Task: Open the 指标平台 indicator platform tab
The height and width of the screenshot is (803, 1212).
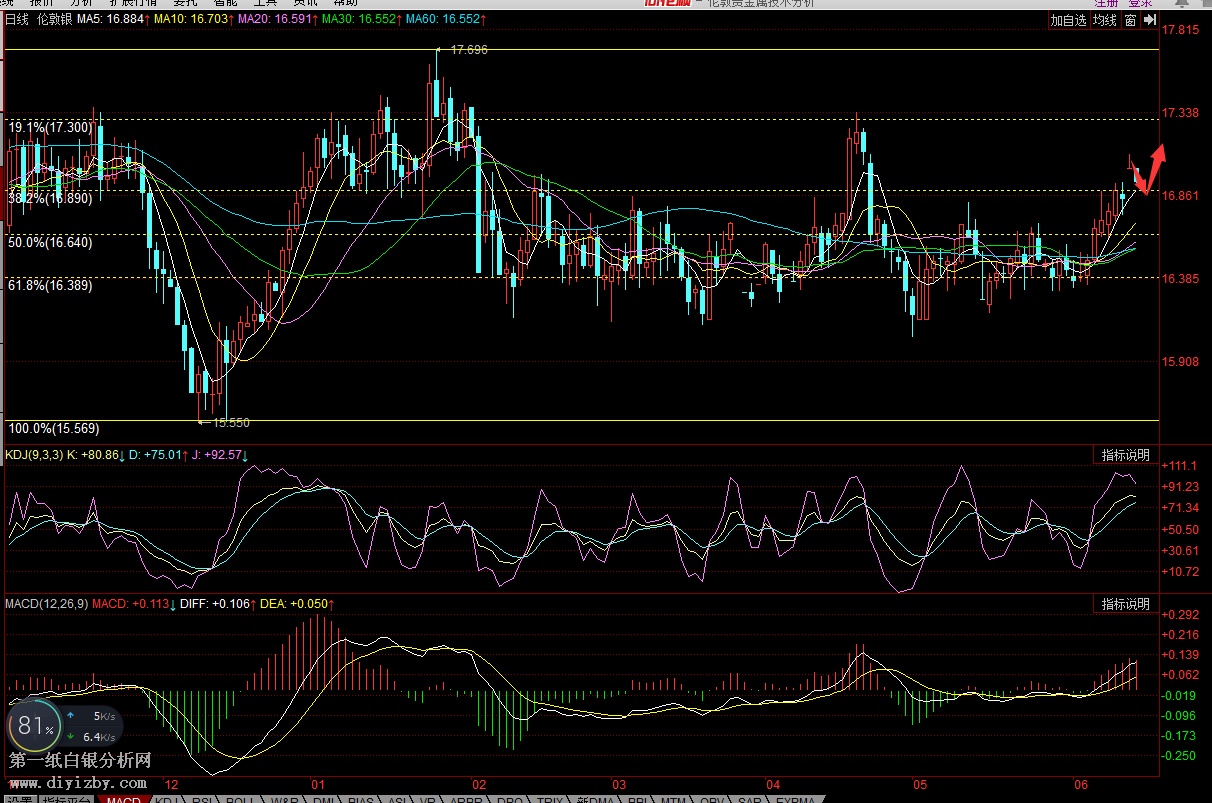Action: (67, 799)
